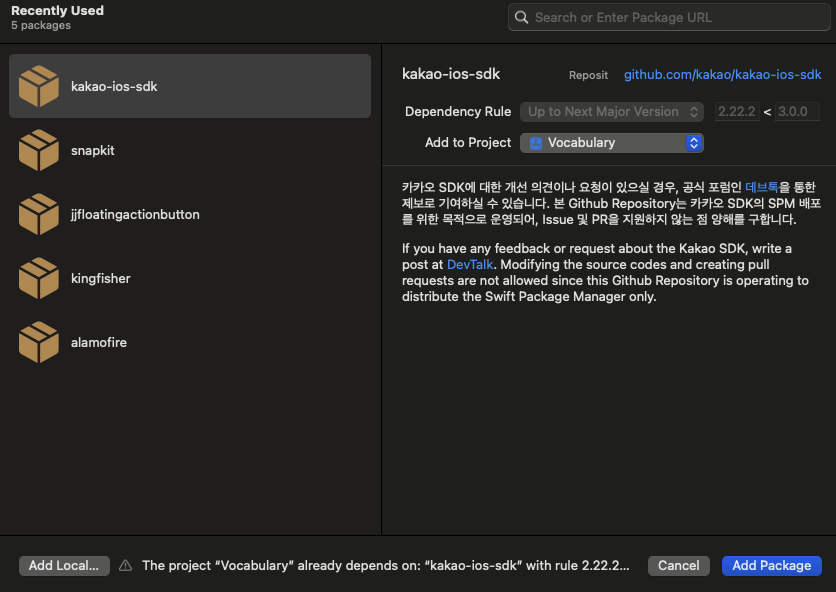Open the Dependency Rule dropdown

point(612,111)
